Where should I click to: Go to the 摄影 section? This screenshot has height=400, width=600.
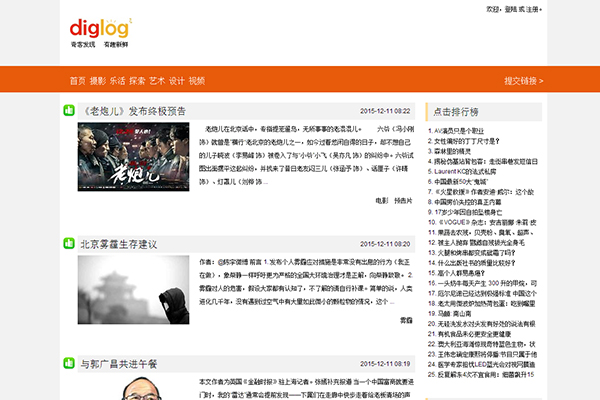[97, 80]
